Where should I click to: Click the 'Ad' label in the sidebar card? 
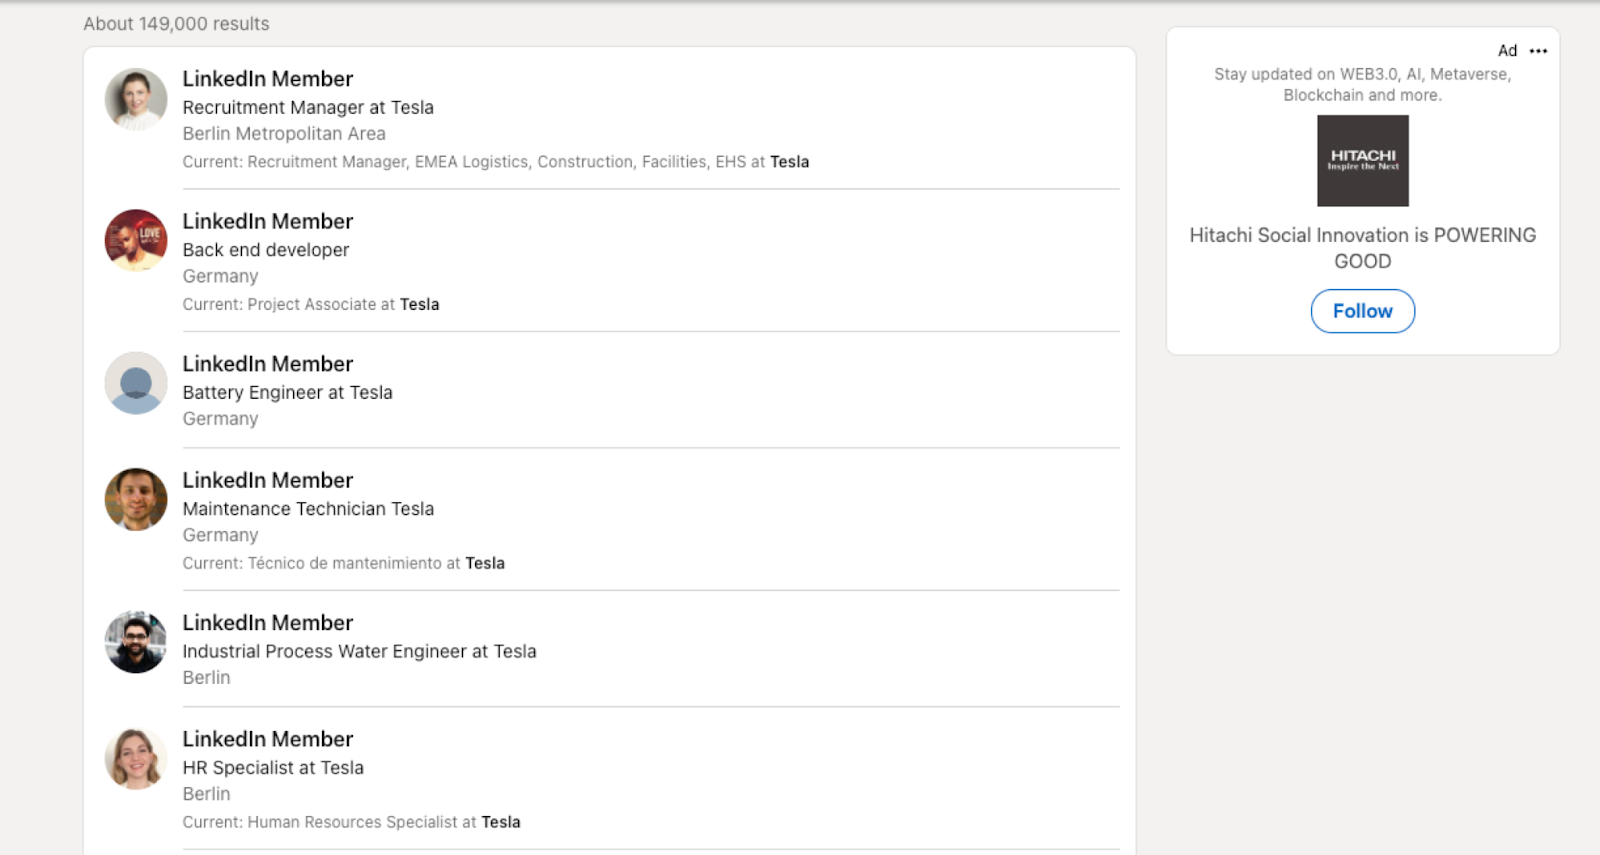point(1507,51)
